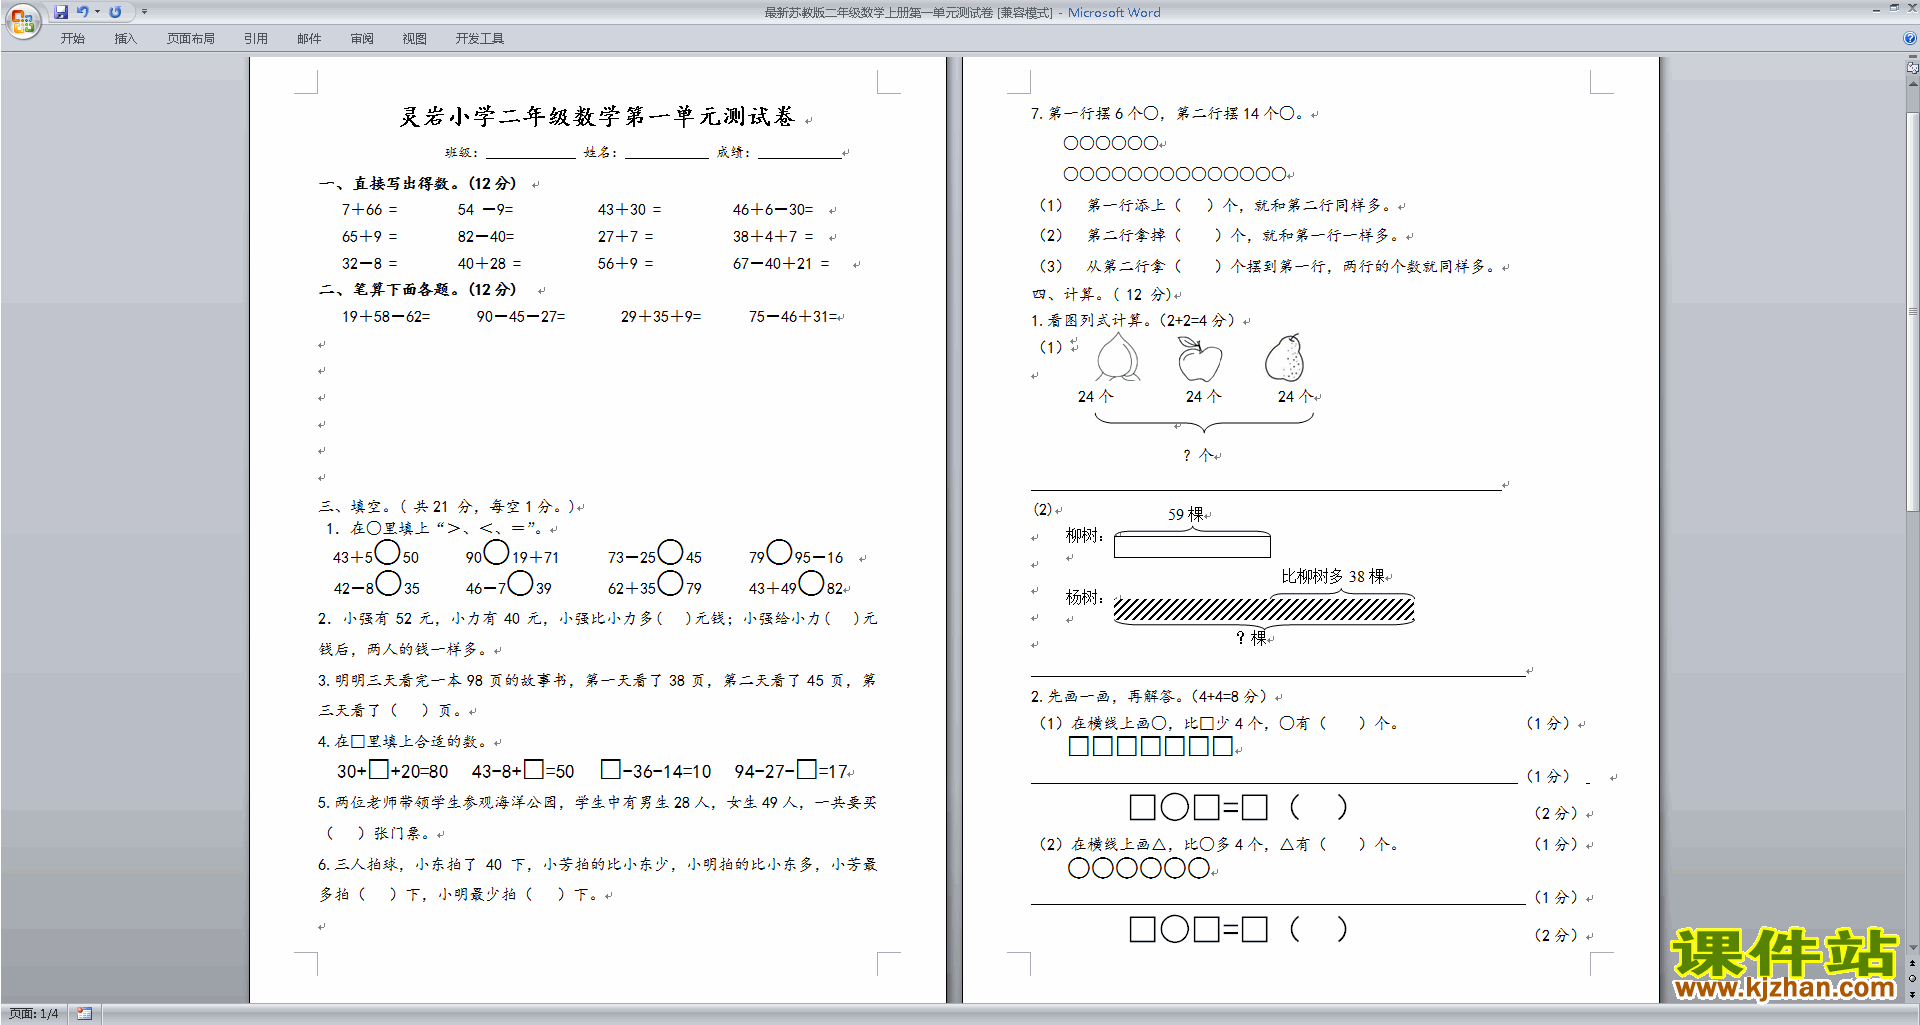
Task: Click the label 59 棵 above the bar
Action: (1185, 515)
